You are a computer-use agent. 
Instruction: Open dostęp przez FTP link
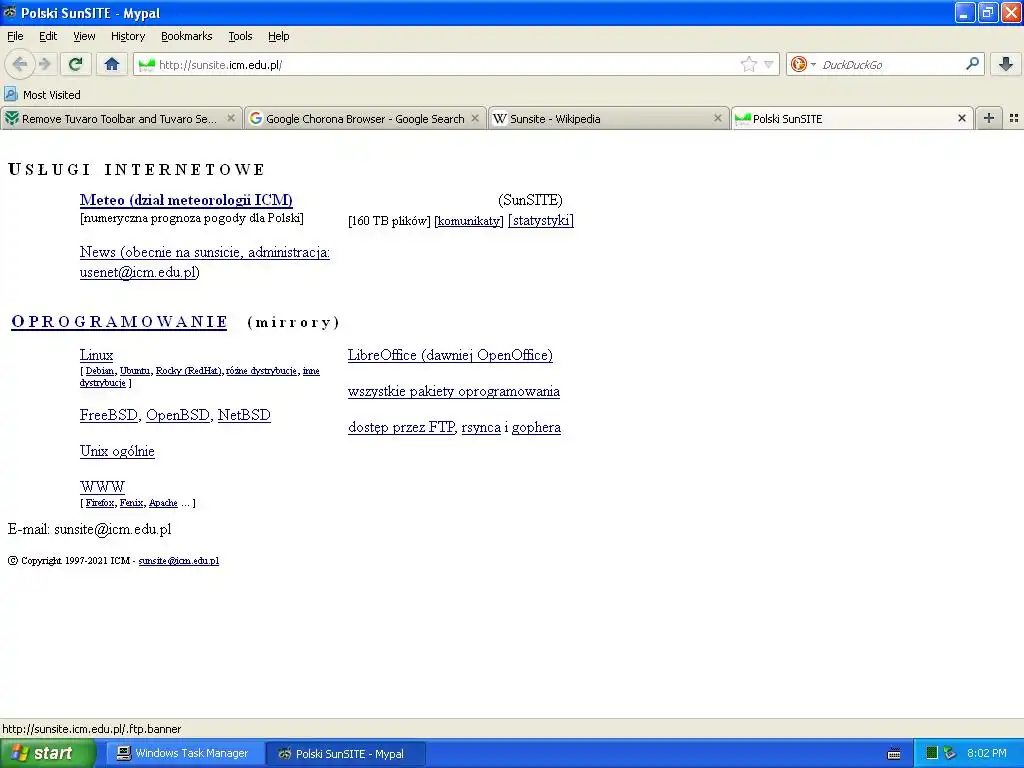[x=401, y=427]
